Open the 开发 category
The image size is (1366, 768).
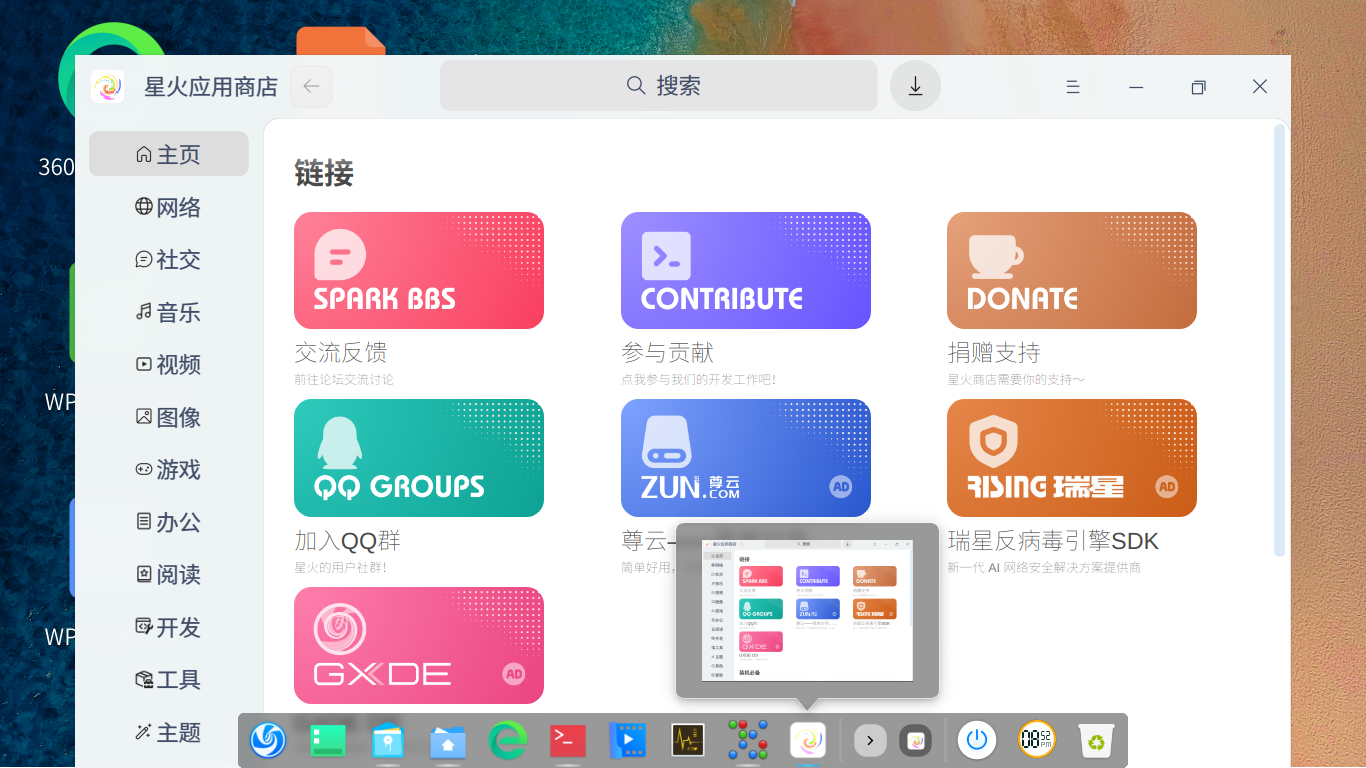tap(168, 627)
